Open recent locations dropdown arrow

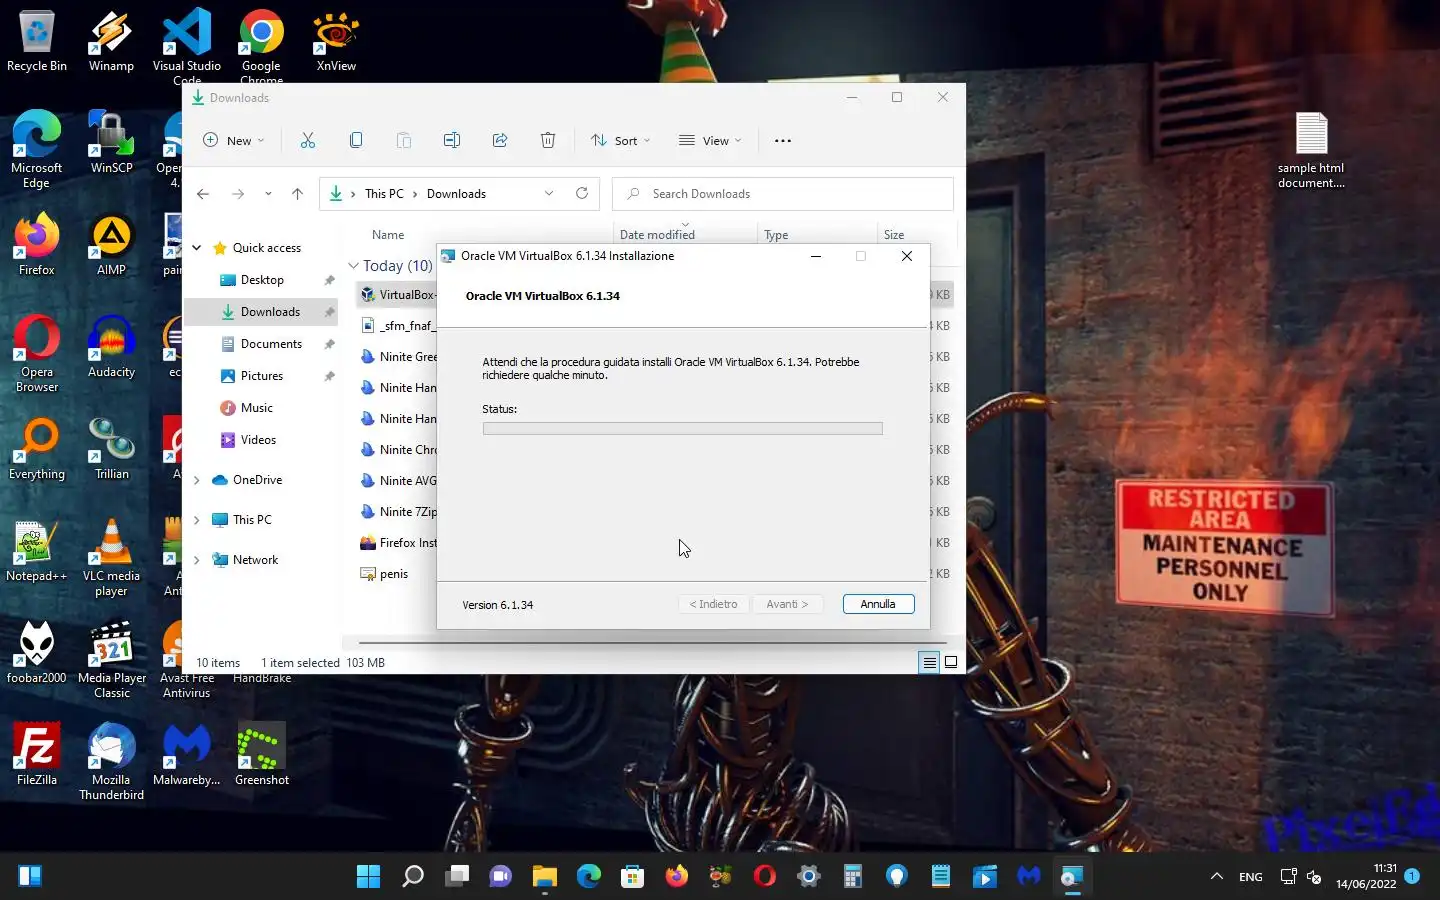(268, 194)
